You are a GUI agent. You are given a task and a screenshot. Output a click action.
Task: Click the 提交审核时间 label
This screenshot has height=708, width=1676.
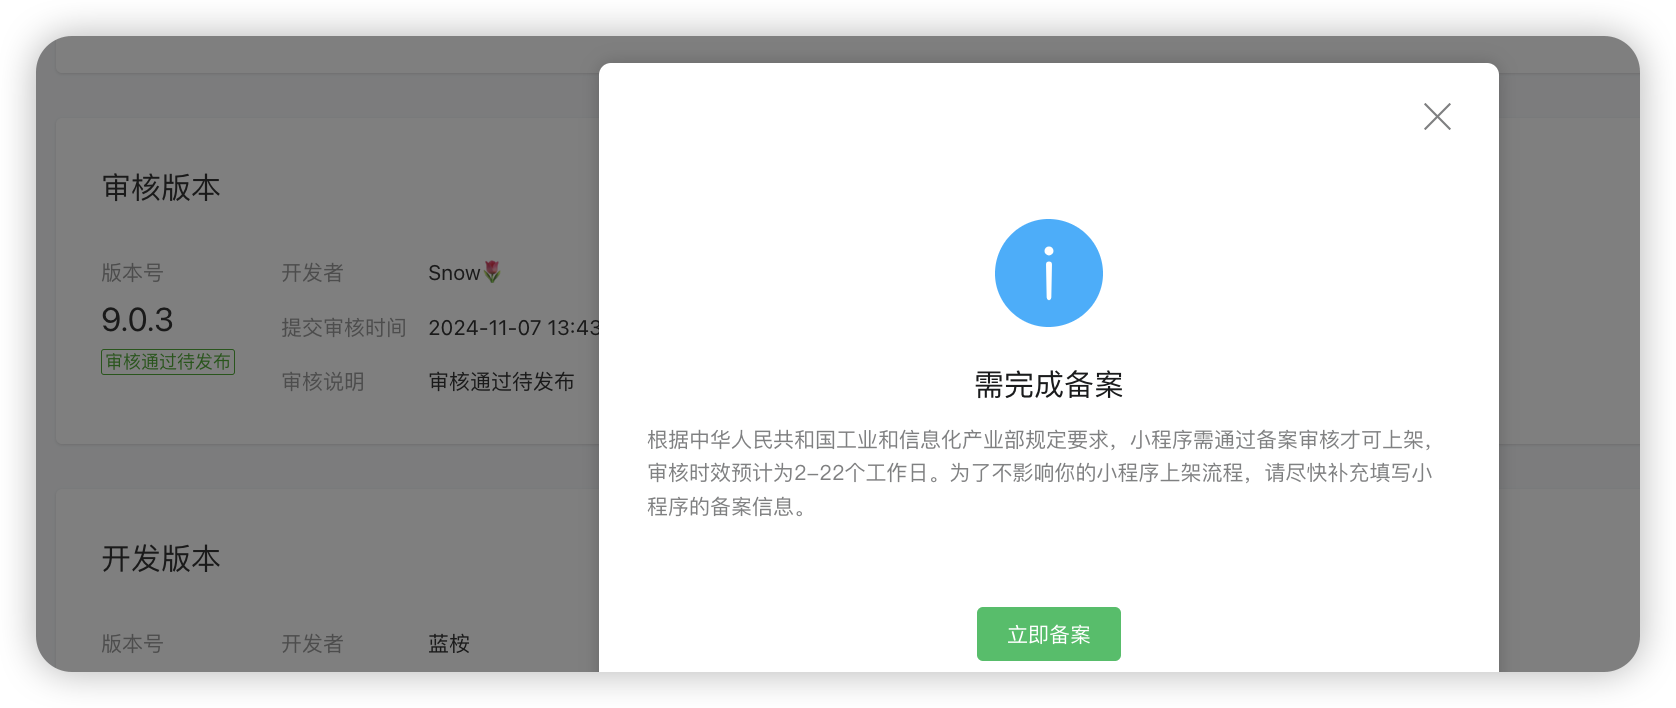click(344, 328)
